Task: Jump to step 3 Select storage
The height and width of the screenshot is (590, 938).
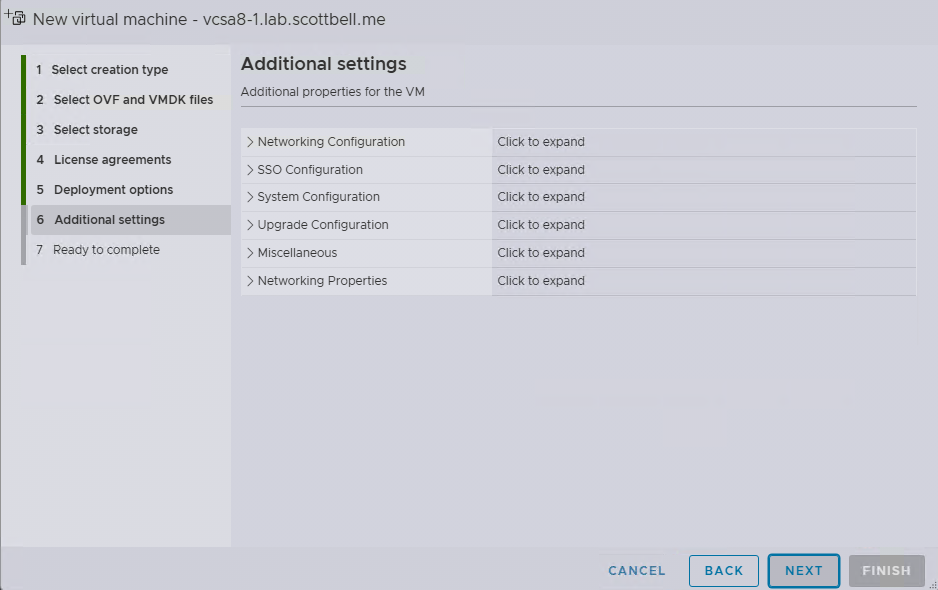Action: pyautogui.click(x=95, y=130)
